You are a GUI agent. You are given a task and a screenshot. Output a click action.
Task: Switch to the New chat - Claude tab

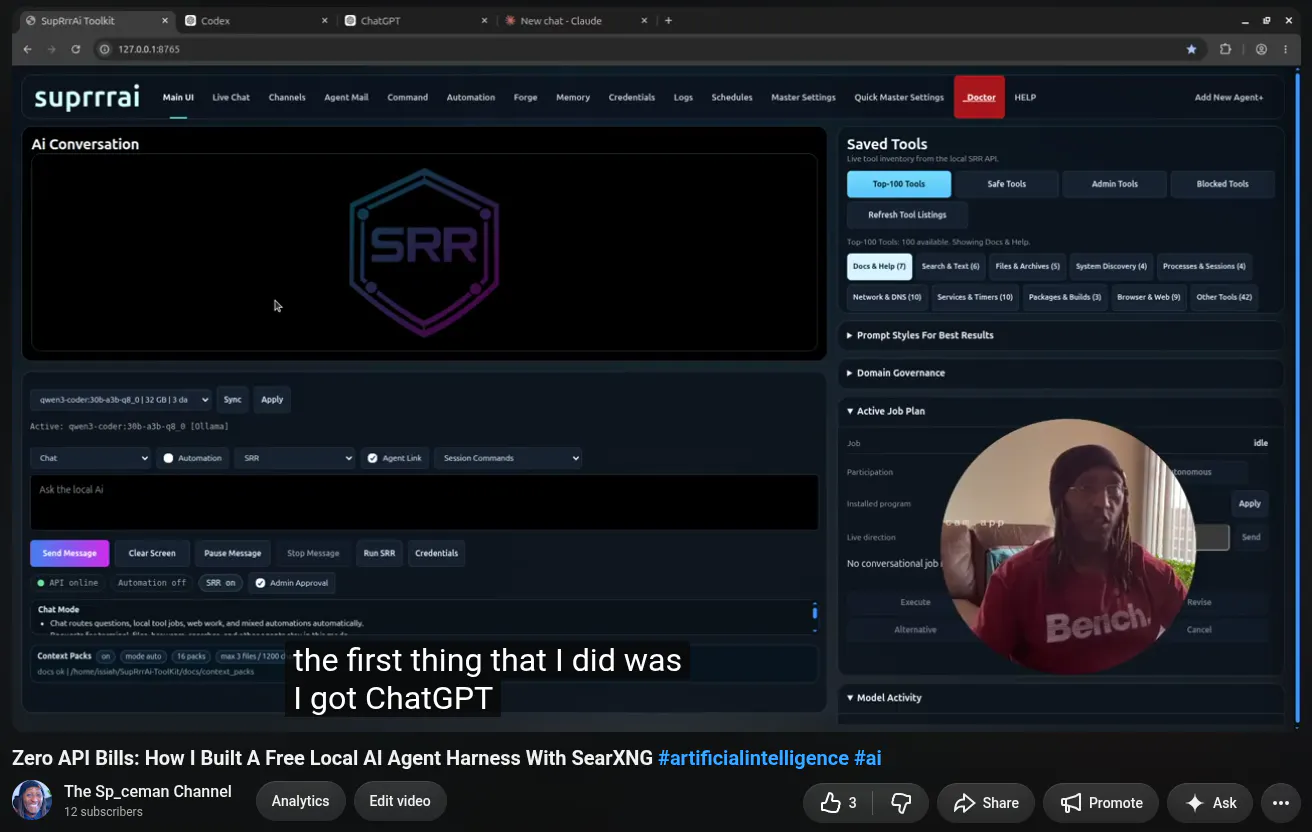tap(575, 20)
